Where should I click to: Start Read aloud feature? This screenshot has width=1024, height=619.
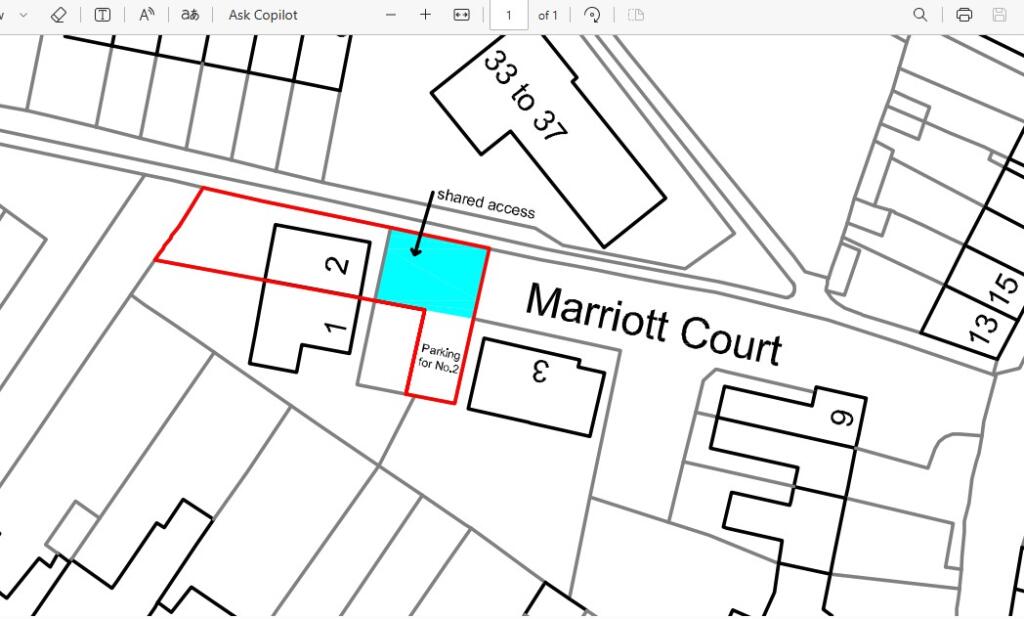[x=147, y=15]
